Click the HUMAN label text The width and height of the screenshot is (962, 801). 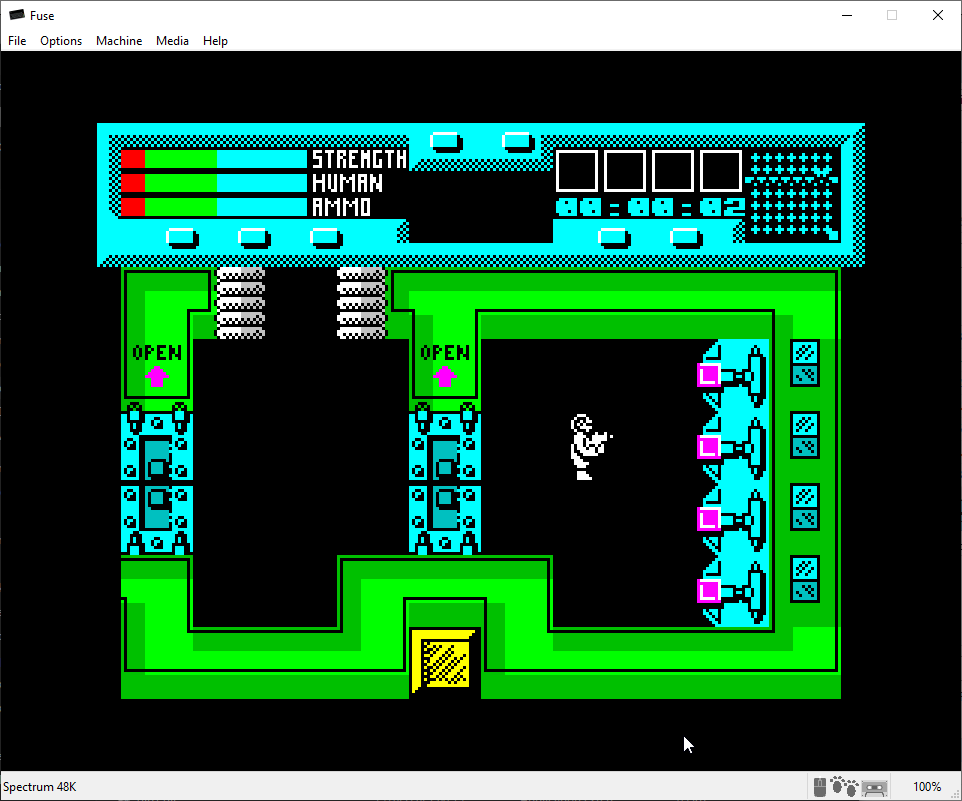(347, 183)
